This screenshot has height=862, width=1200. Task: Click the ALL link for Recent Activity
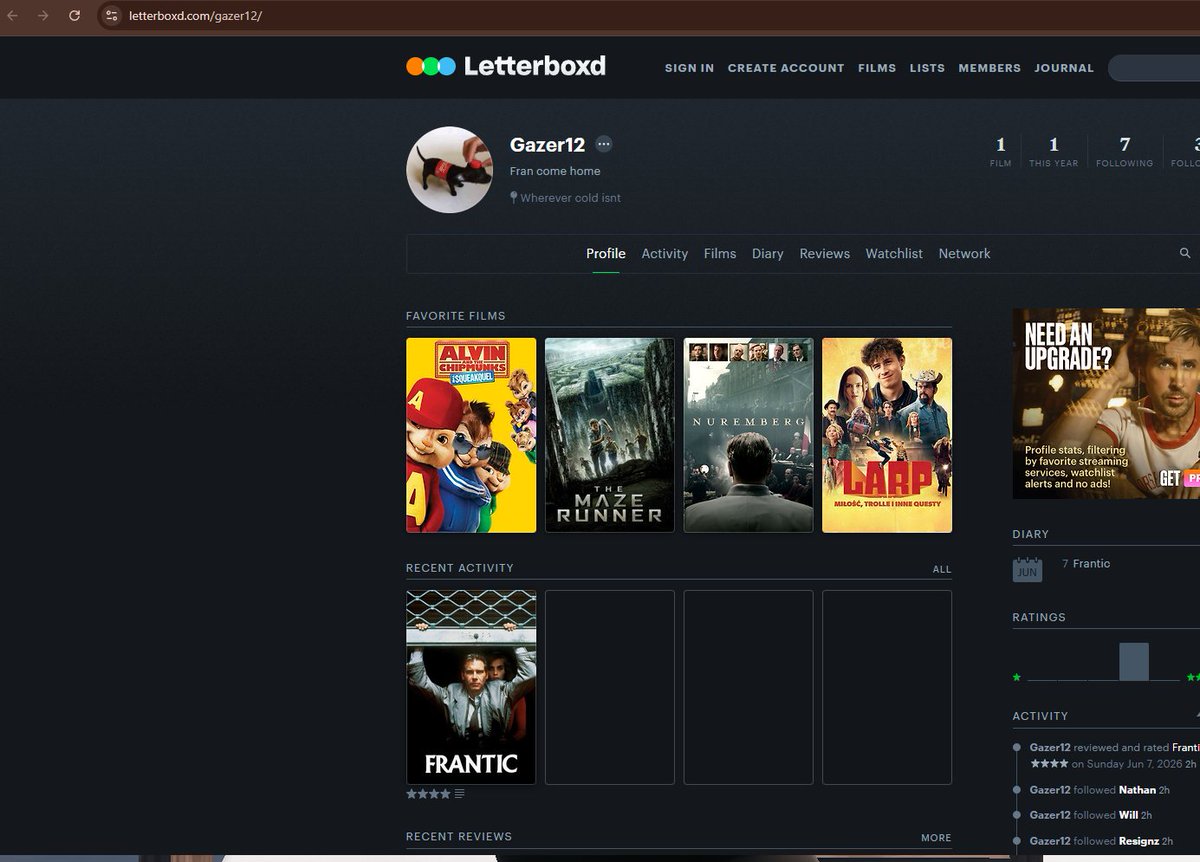pos(942,569)
